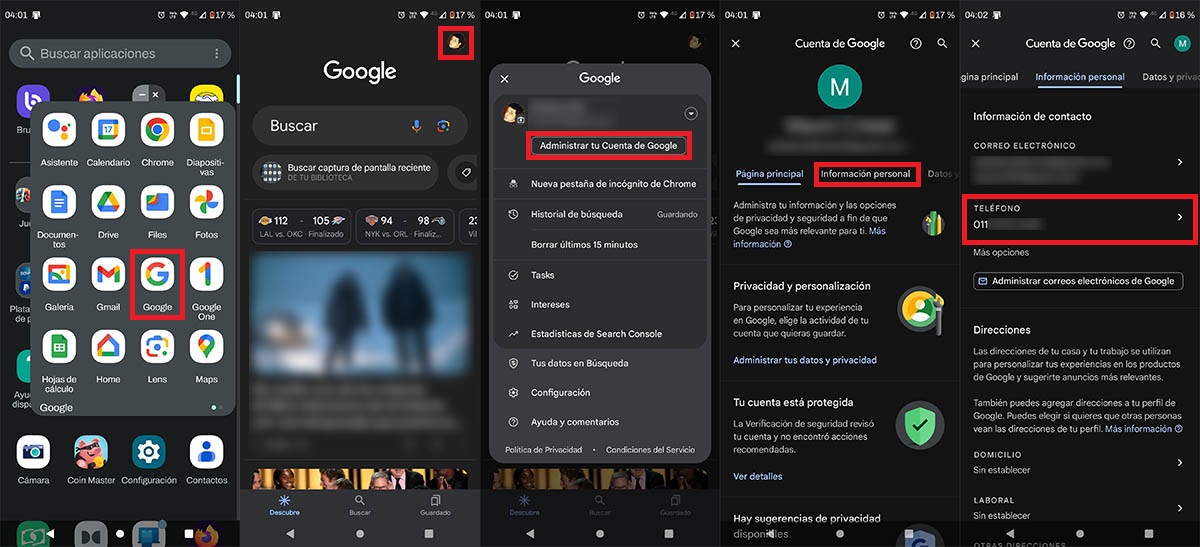The image size is (1200, 547).
Task: Open the Gmail app icon
Action: click(x=108, y=275)
